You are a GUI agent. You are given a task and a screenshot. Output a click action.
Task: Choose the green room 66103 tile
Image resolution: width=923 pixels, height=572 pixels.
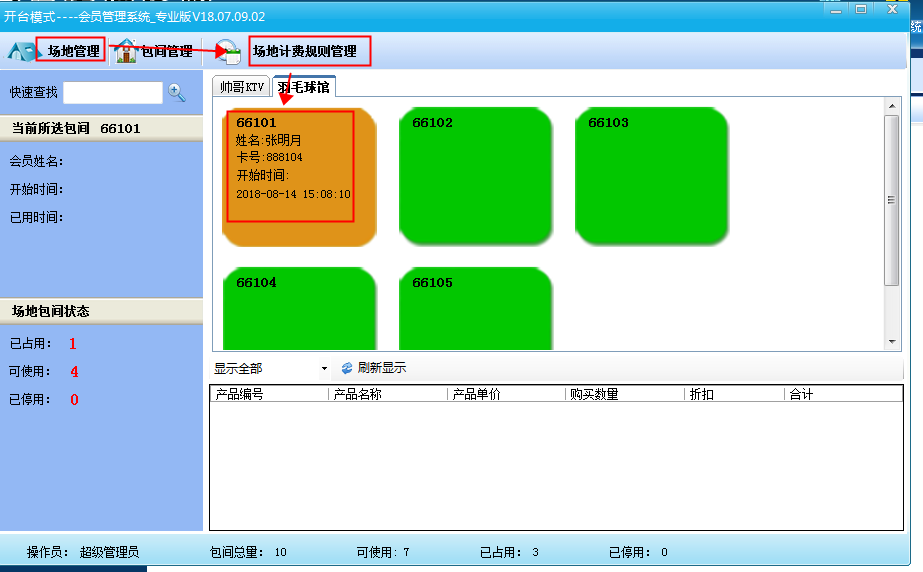tap(651, 177)
